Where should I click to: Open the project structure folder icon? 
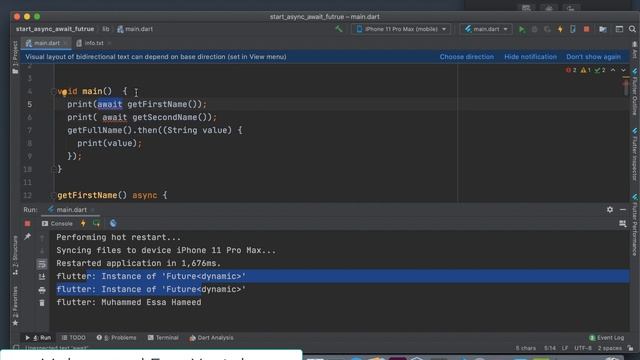pyautogui.click(x=603, y=29)
